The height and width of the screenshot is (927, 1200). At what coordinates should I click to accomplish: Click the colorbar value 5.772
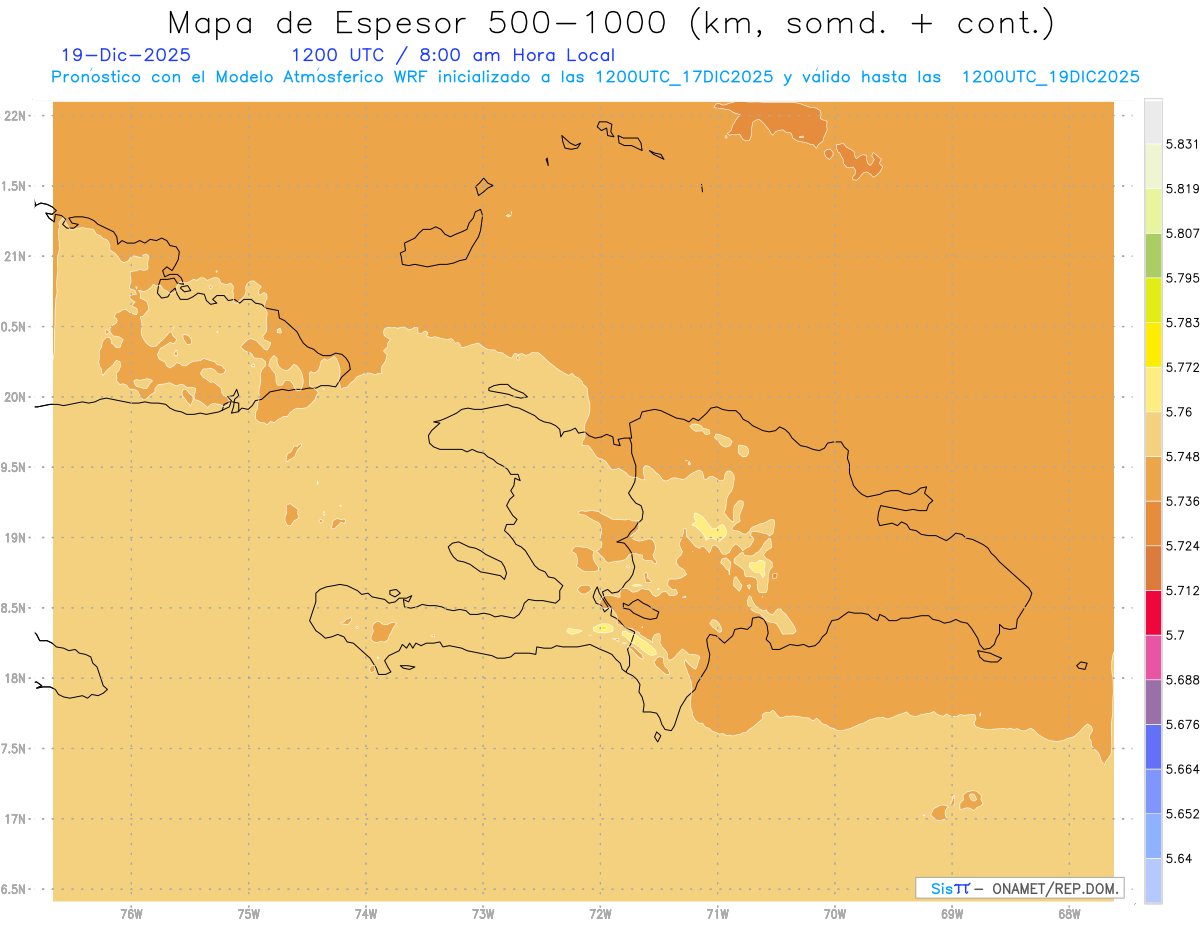pos(1182,367)
